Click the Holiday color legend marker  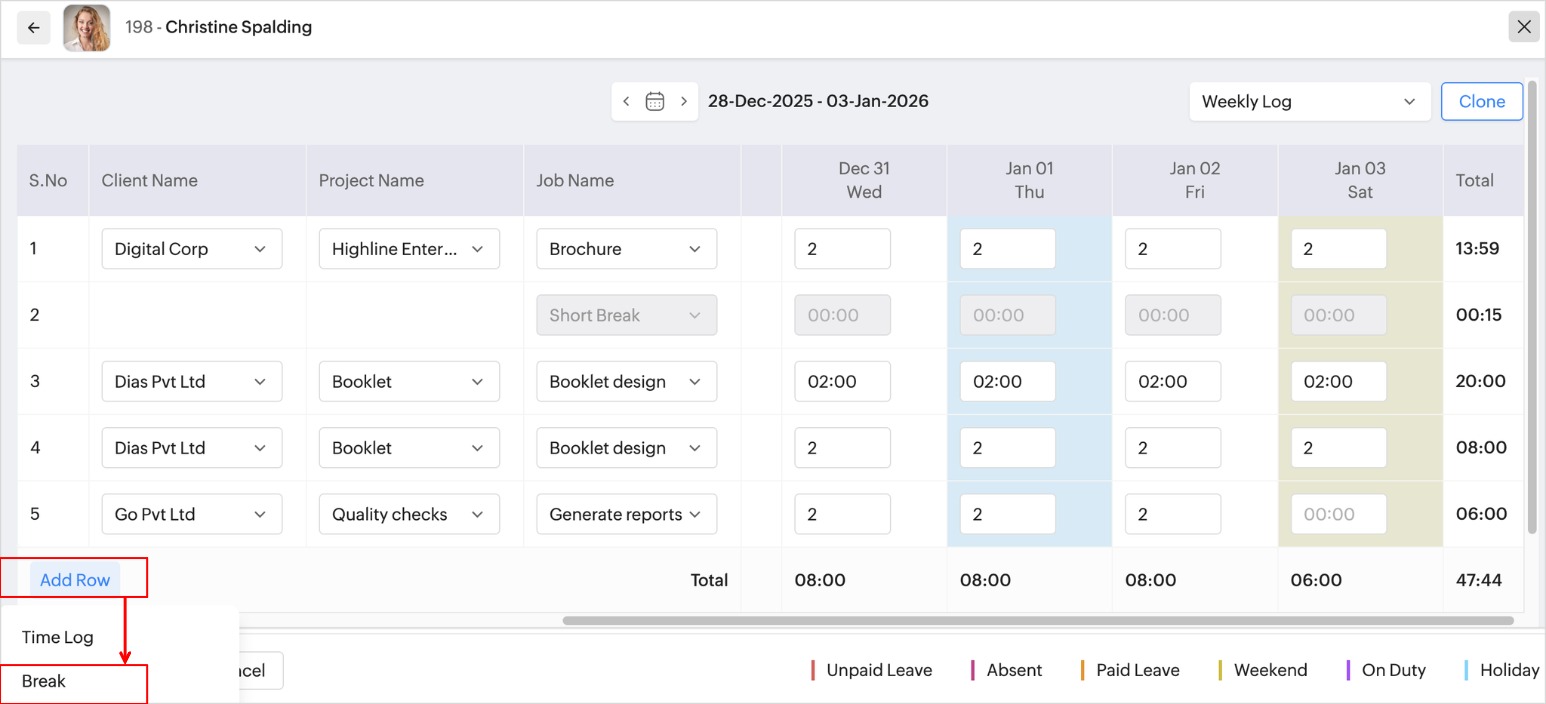[1466, 670]
